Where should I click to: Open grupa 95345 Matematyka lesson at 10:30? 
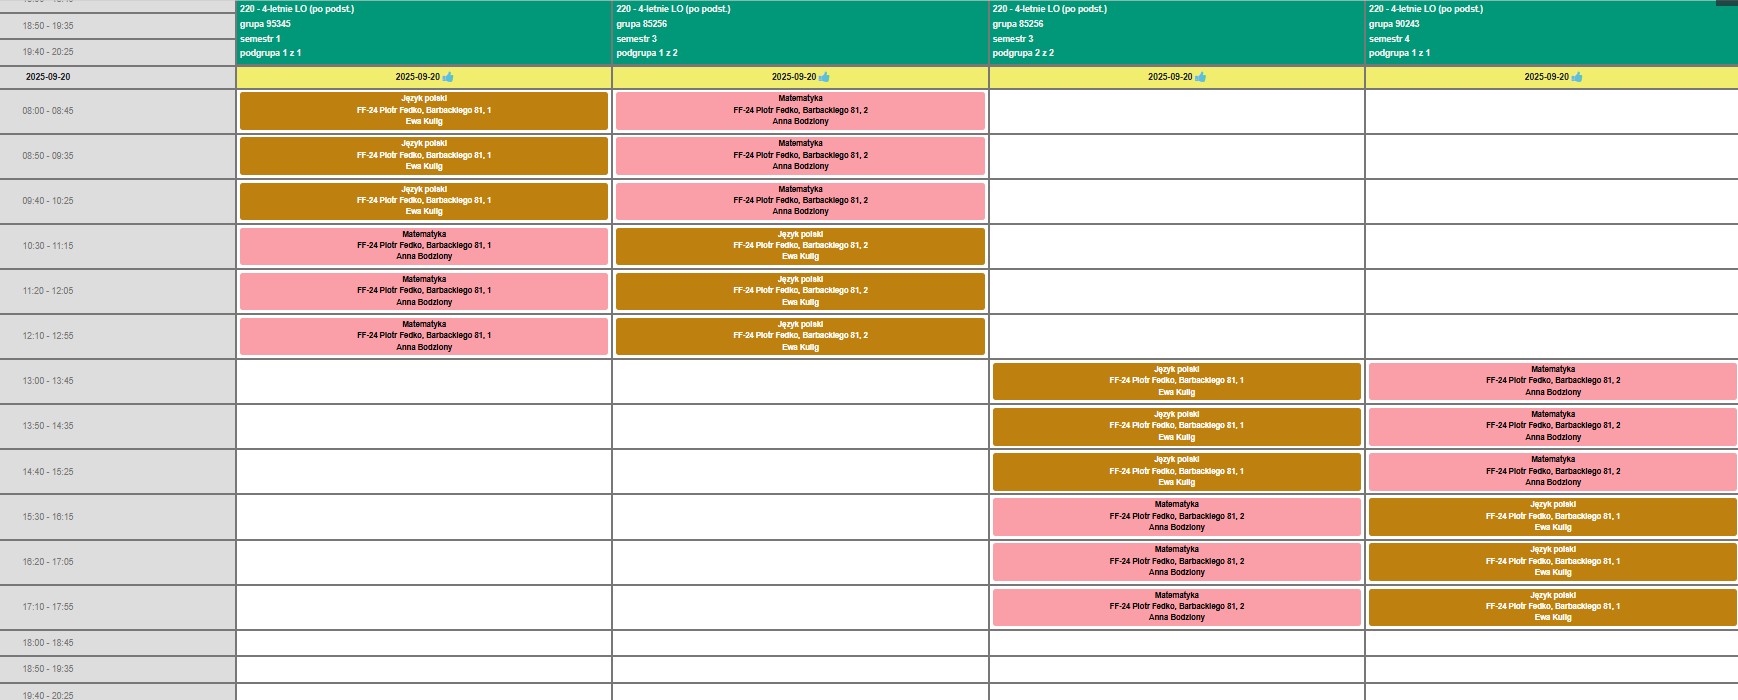[424, 246]
